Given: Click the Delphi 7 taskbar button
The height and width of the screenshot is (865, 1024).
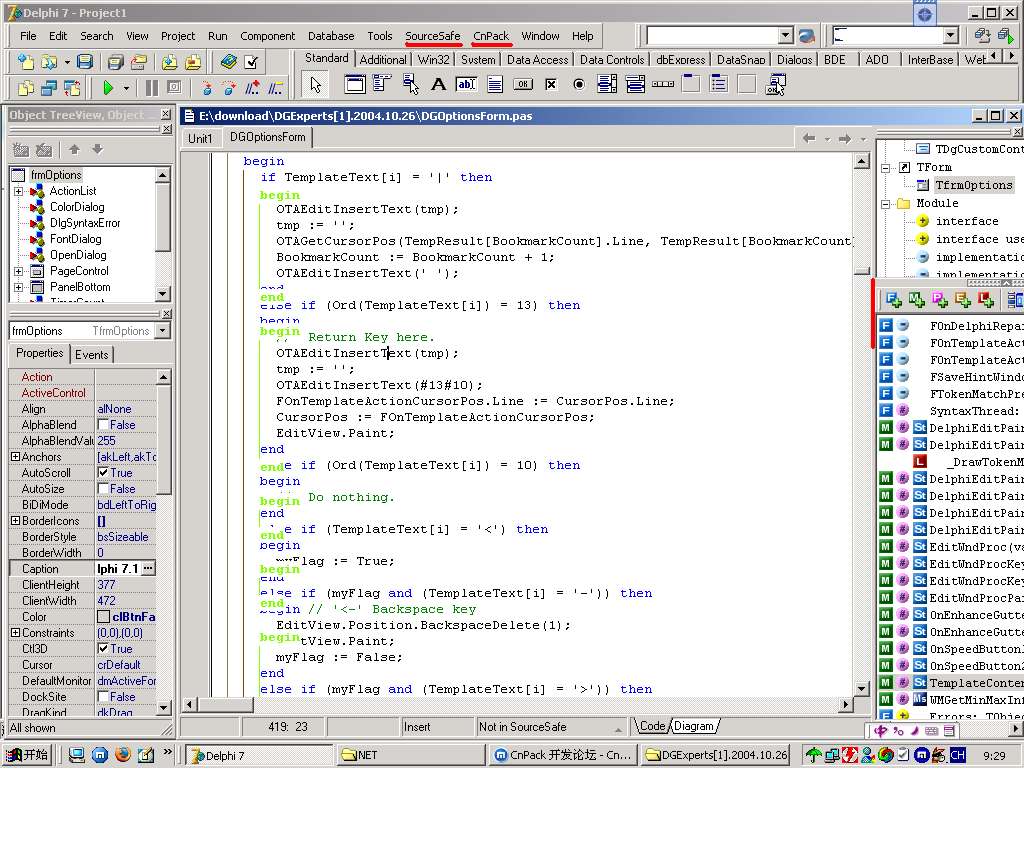Looking at the screenshot, I should pos(258,755).
